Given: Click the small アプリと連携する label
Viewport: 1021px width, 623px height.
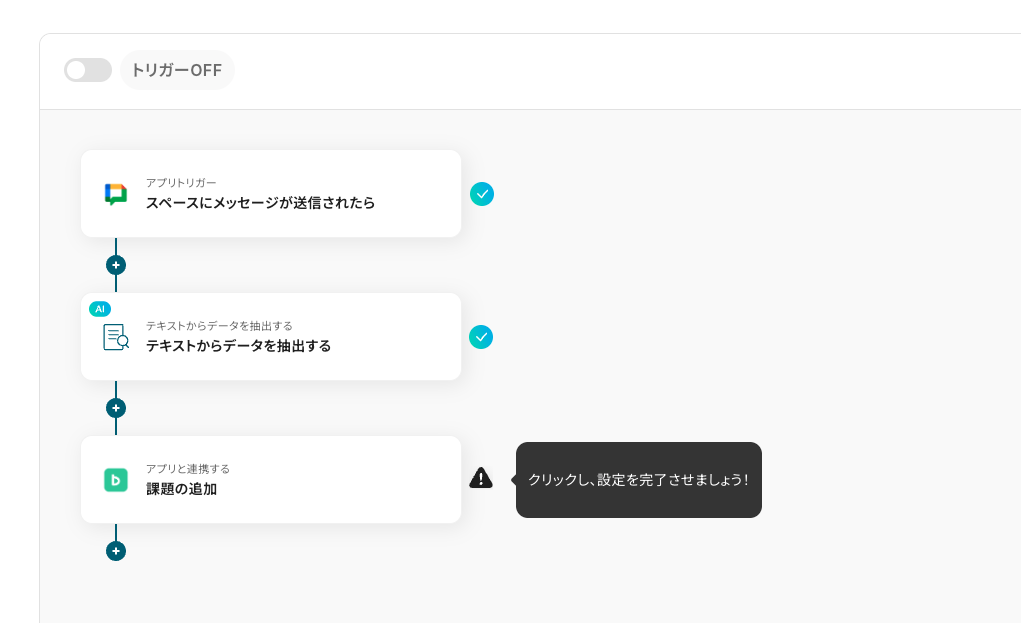Looking at the screenshot, I should 188,469.
